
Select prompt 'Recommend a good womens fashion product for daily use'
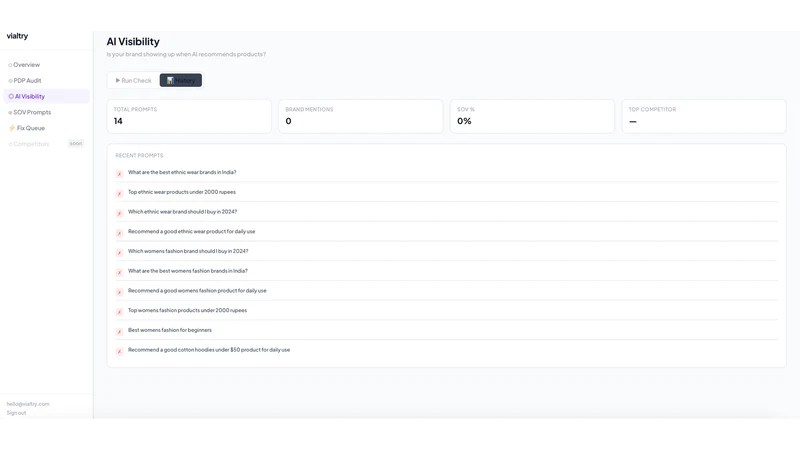point(197,291)
